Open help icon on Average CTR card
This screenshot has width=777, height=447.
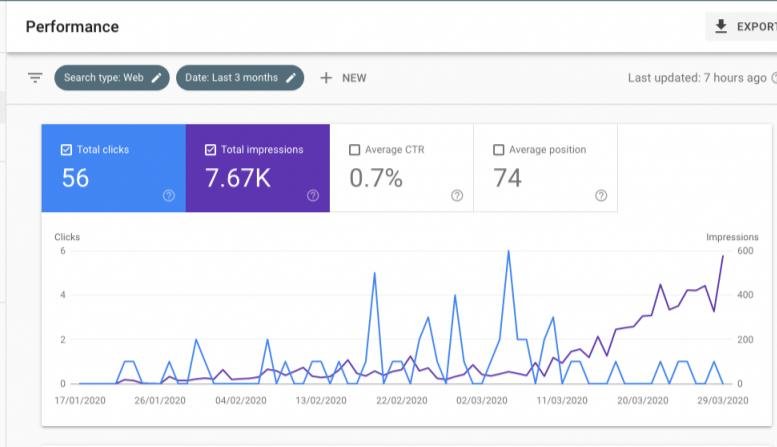tap(457, 195)
